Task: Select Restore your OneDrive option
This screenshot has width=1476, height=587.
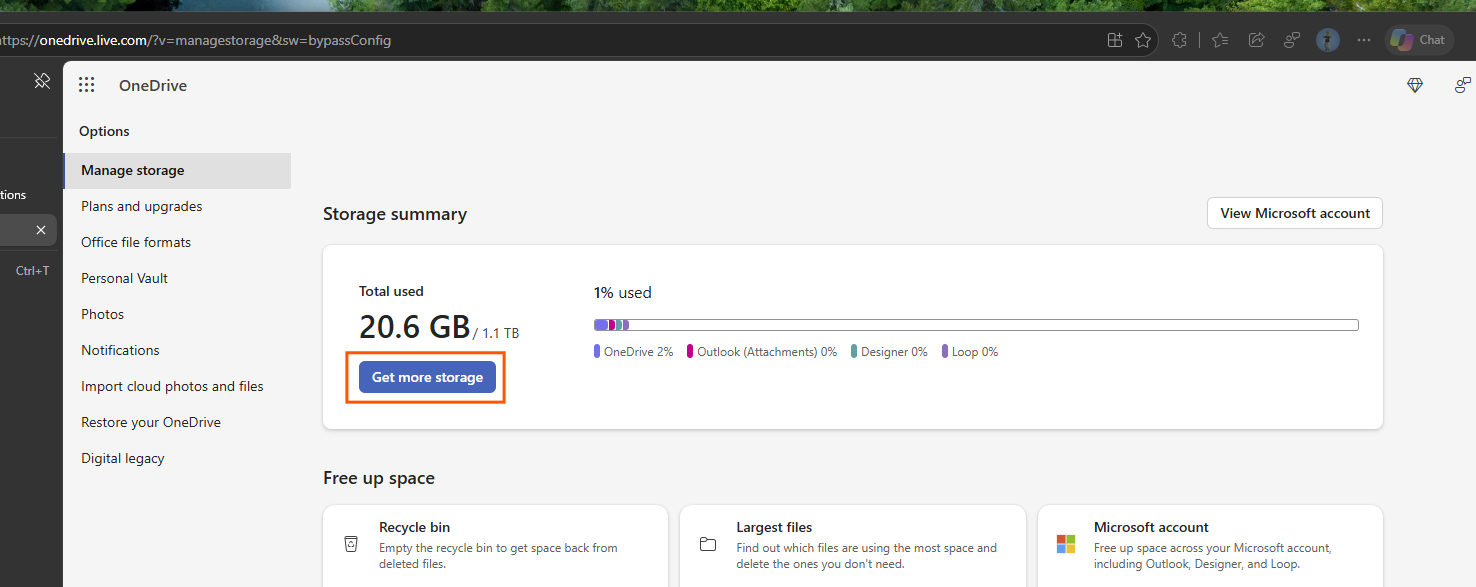Action: (151, 422)
